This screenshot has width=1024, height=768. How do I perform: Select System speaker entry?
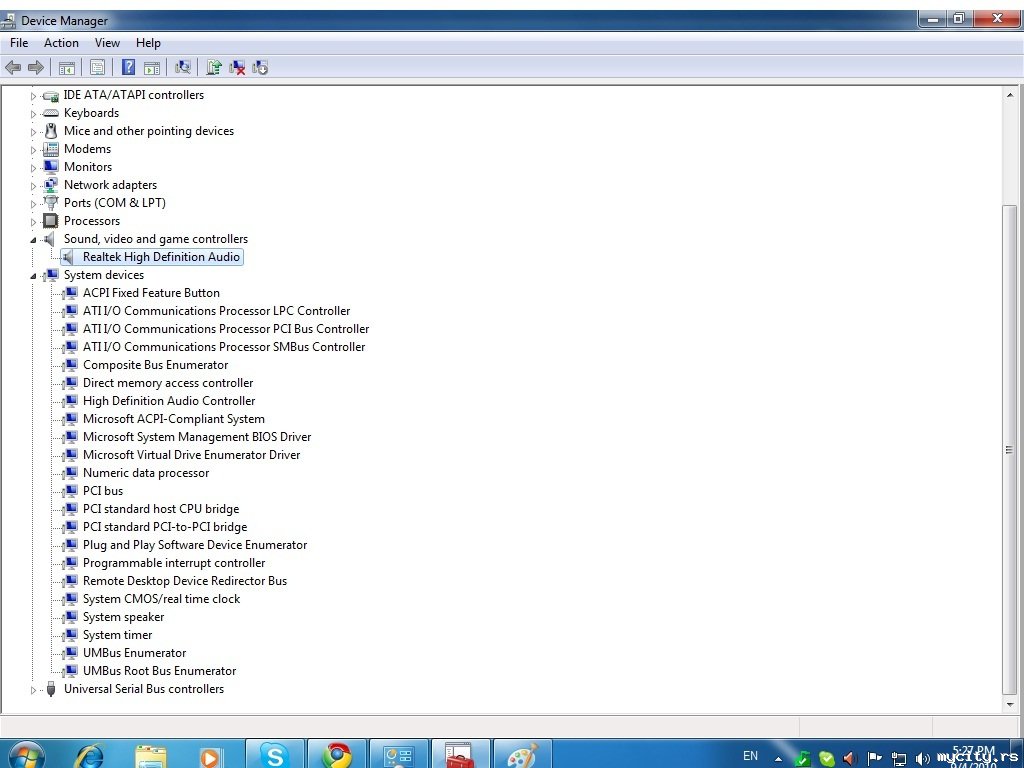[x=123, y=617]
